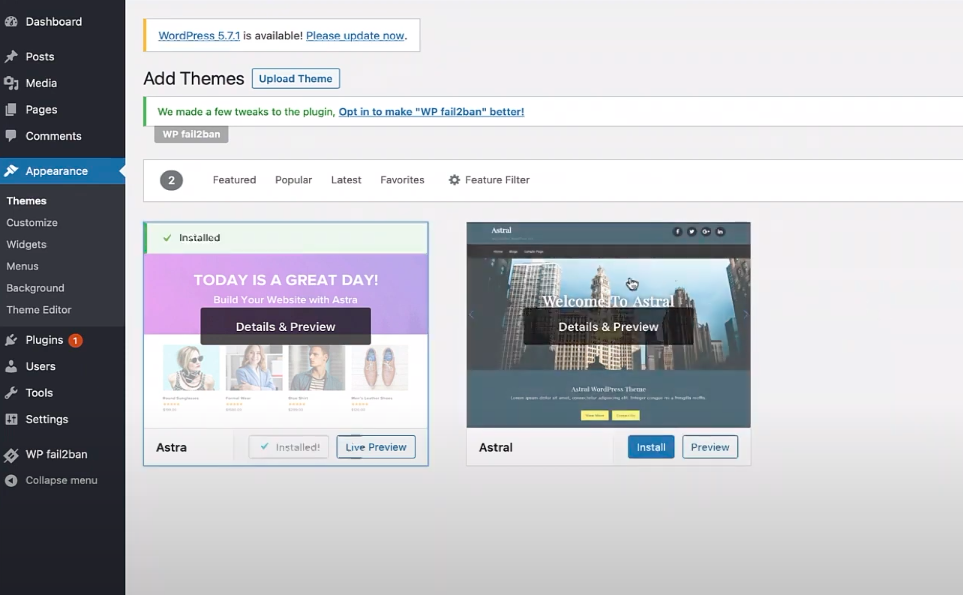Click Live Preview for Astra theme
This screenshot has width=963, height=595.
(x=376, y=447)
